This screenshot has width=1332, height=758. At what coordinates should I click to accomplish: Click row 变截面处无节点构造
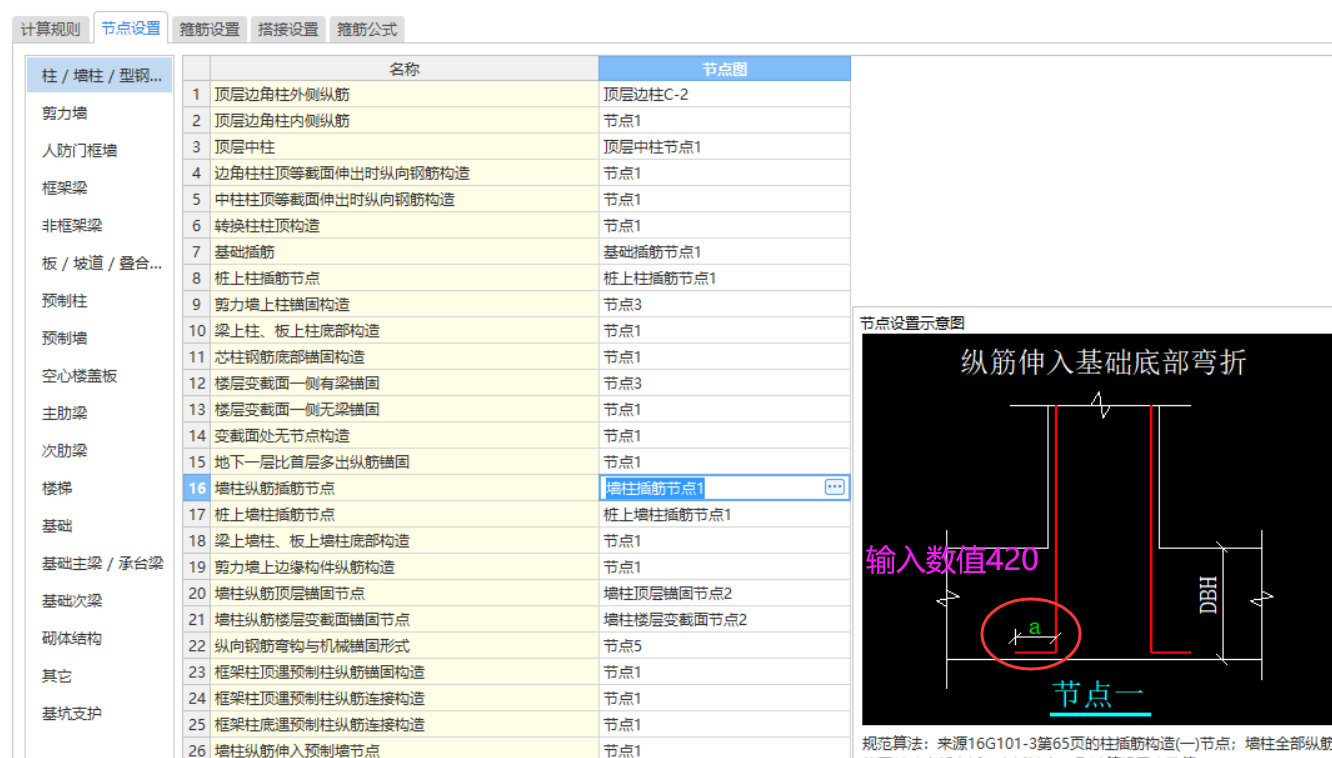point(404,436)
